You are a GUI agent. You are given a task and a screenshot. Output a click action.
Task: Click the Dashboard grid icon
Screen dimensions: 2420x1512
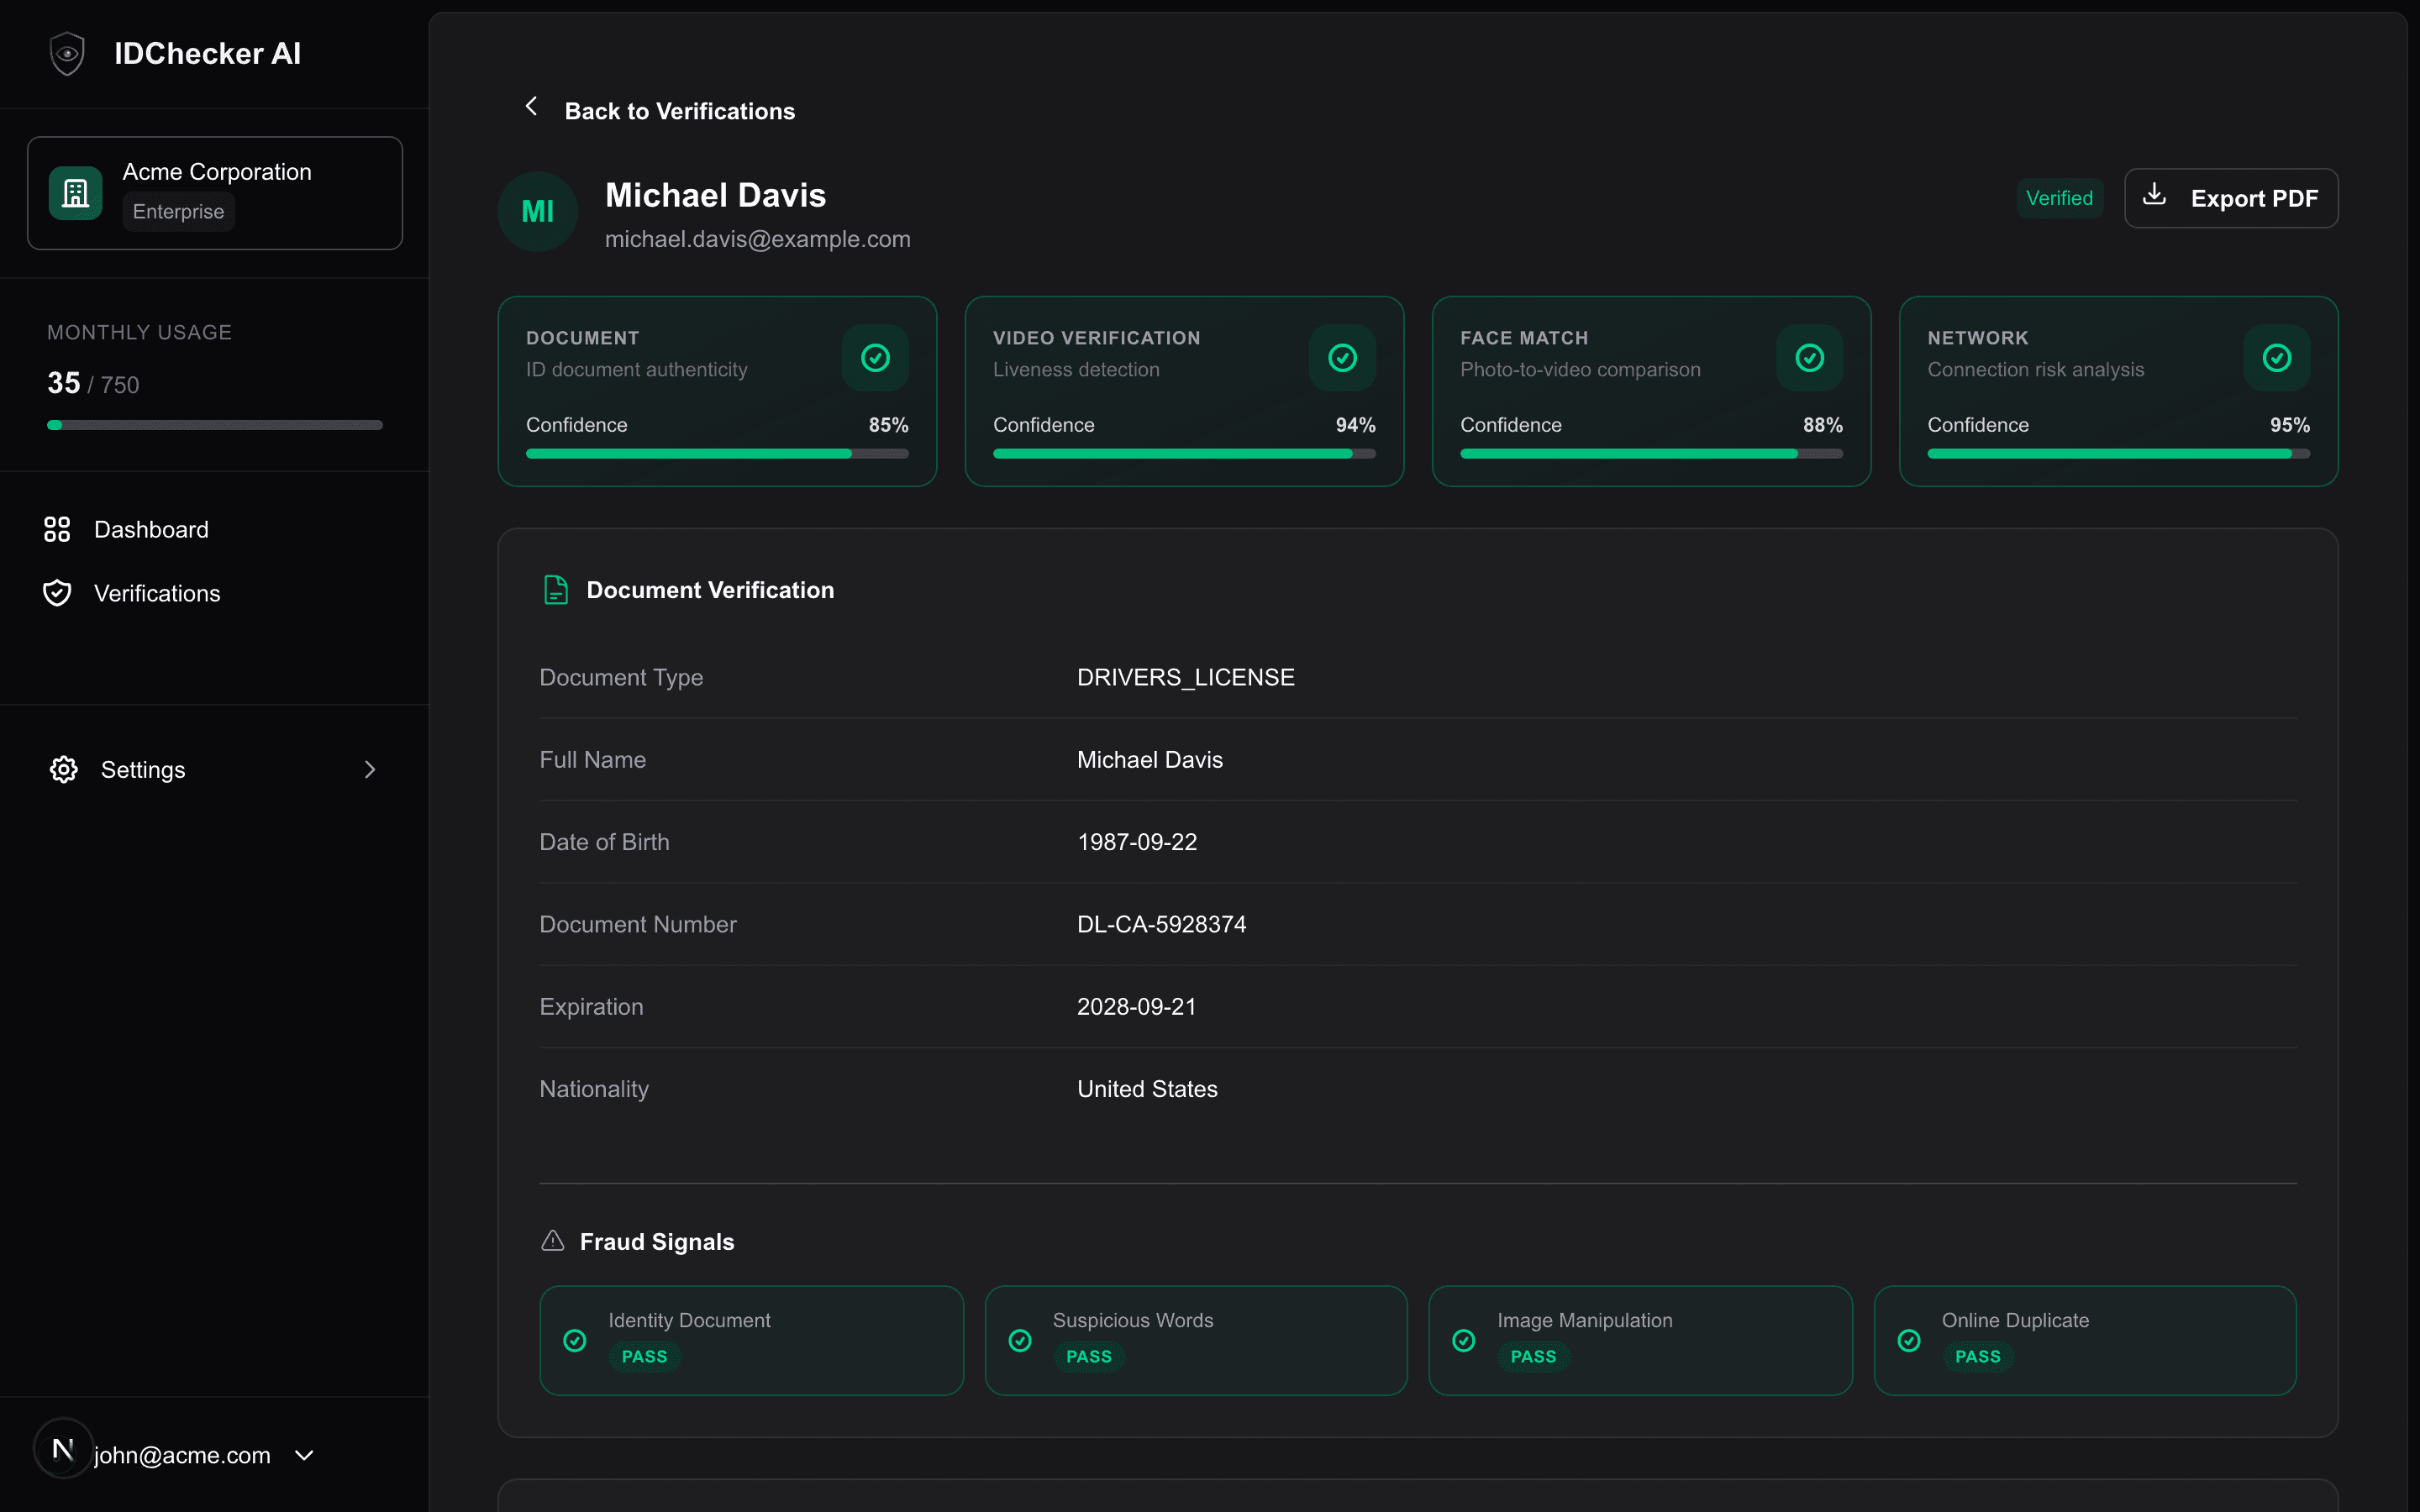click(57, 529)
